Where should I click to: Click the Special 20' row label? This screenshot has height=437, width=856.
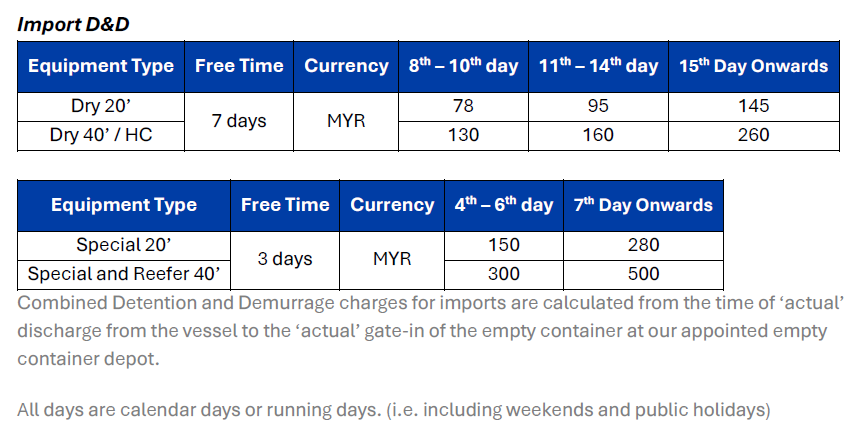click(124, 245)
